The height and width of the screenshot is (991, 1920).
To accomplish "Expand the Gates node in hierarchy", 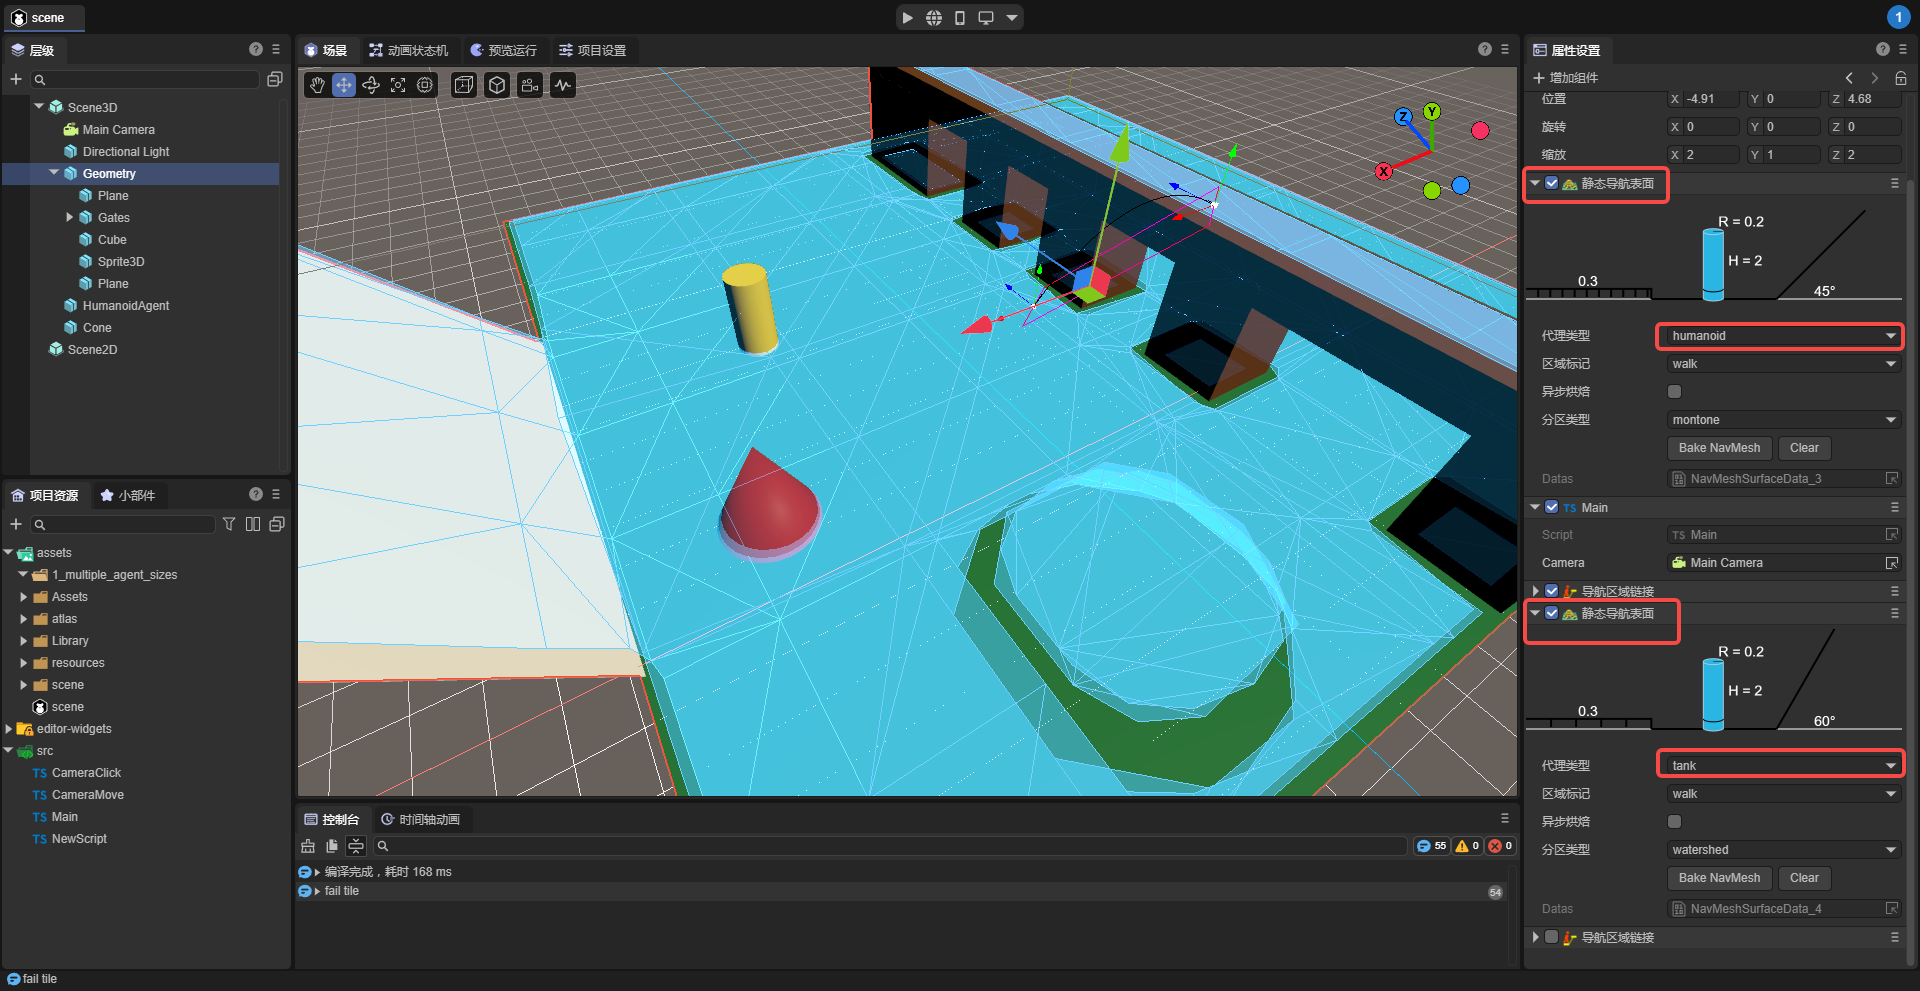I will click(x=70, y=217).
